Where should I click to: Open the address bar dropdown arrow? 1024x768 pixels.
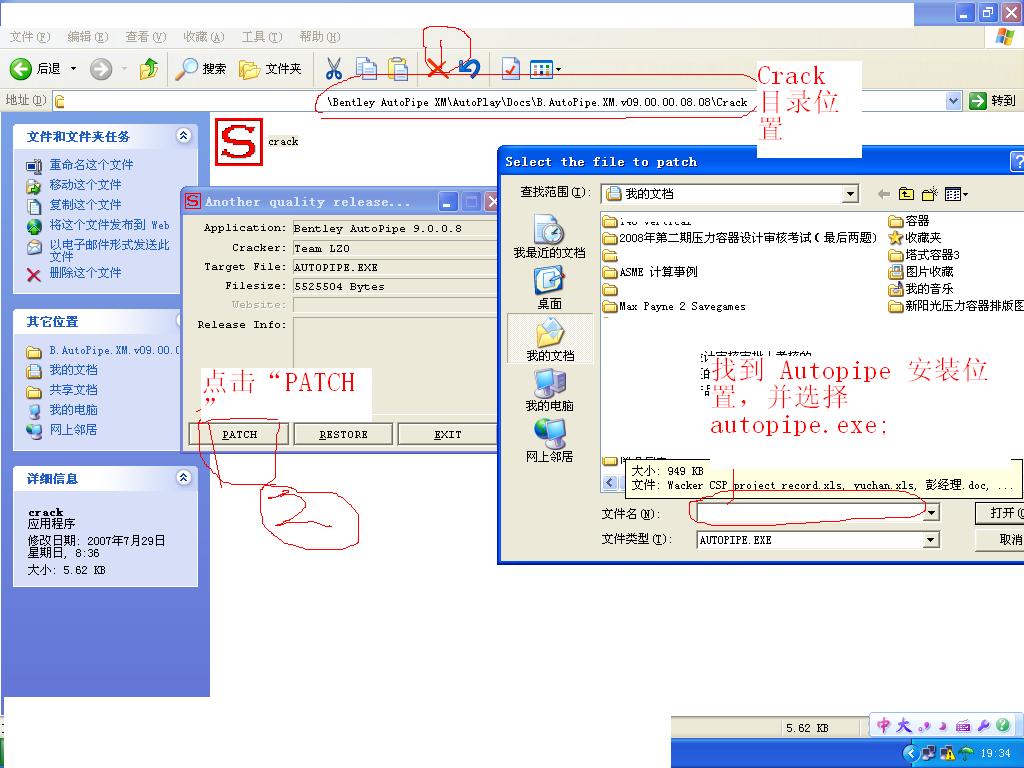pos(953,101)
